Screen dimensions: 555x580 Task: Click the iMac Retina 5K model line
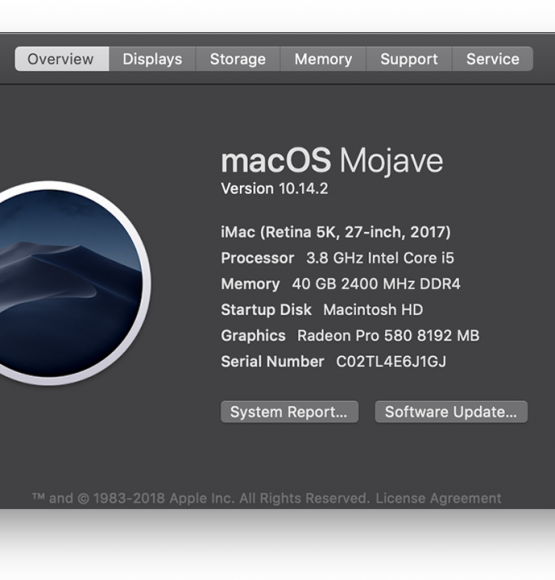pos(336,232)
